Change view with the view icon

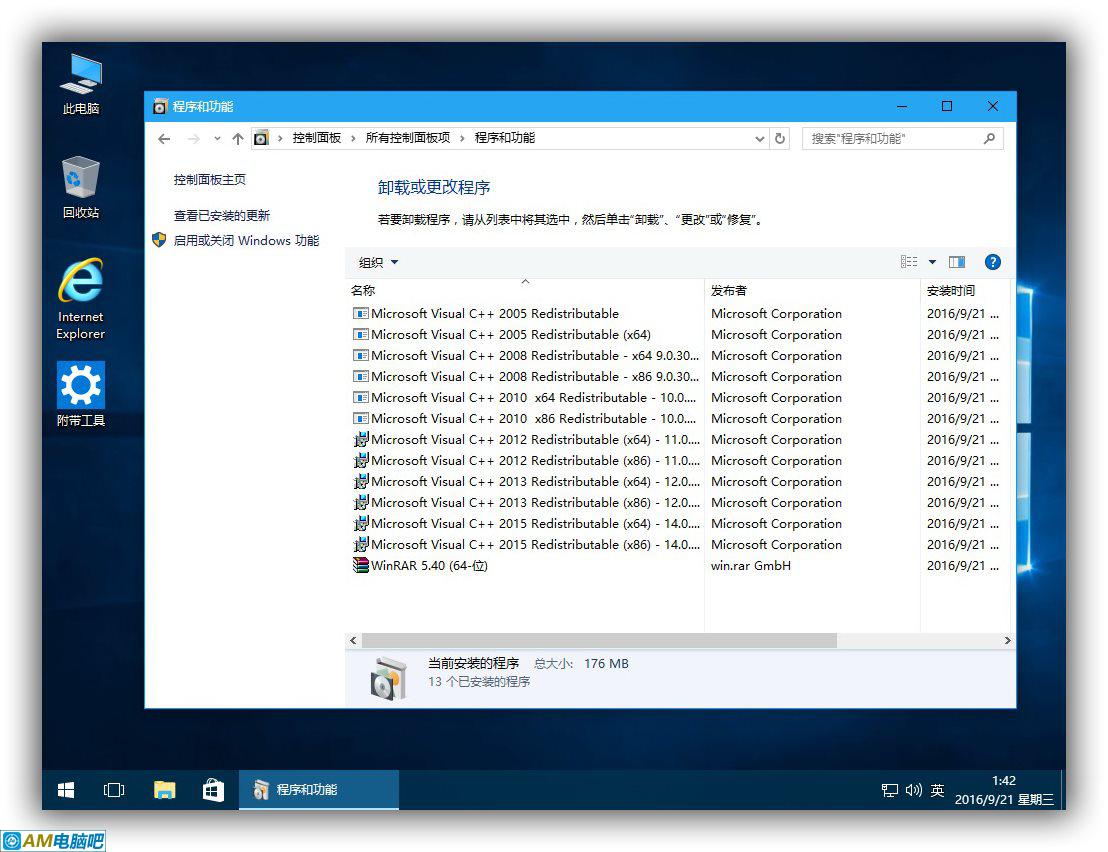pos(909,262)
